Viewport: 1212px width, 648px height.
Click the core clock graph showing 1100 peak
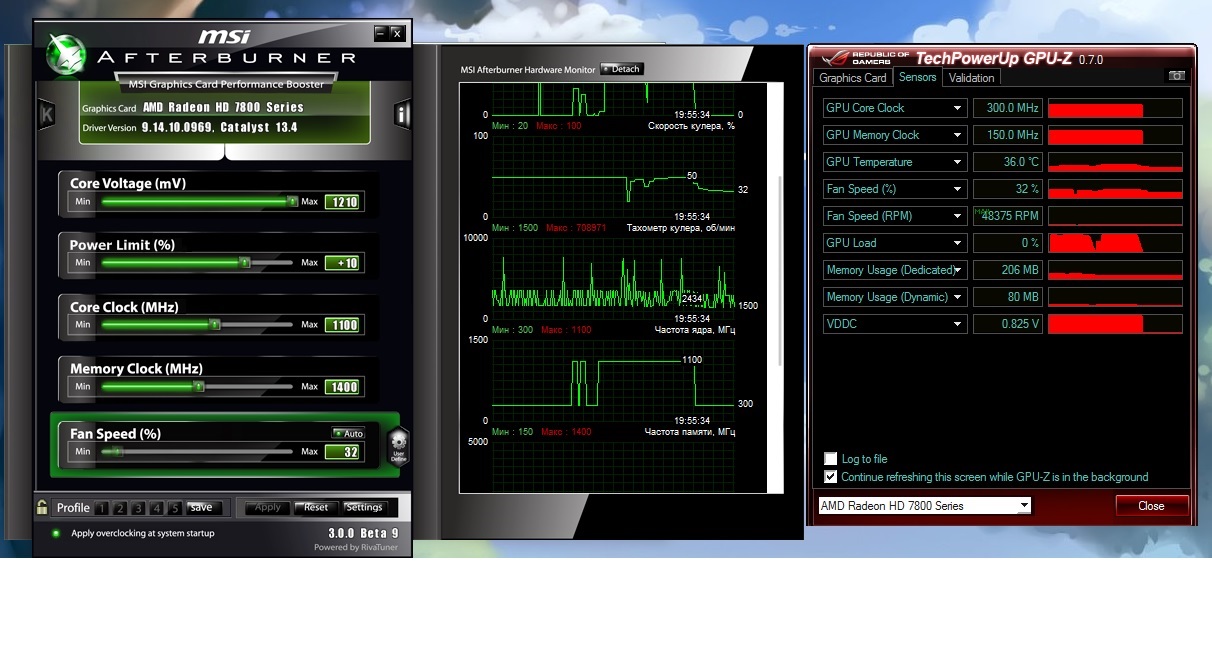pos(613,380)
